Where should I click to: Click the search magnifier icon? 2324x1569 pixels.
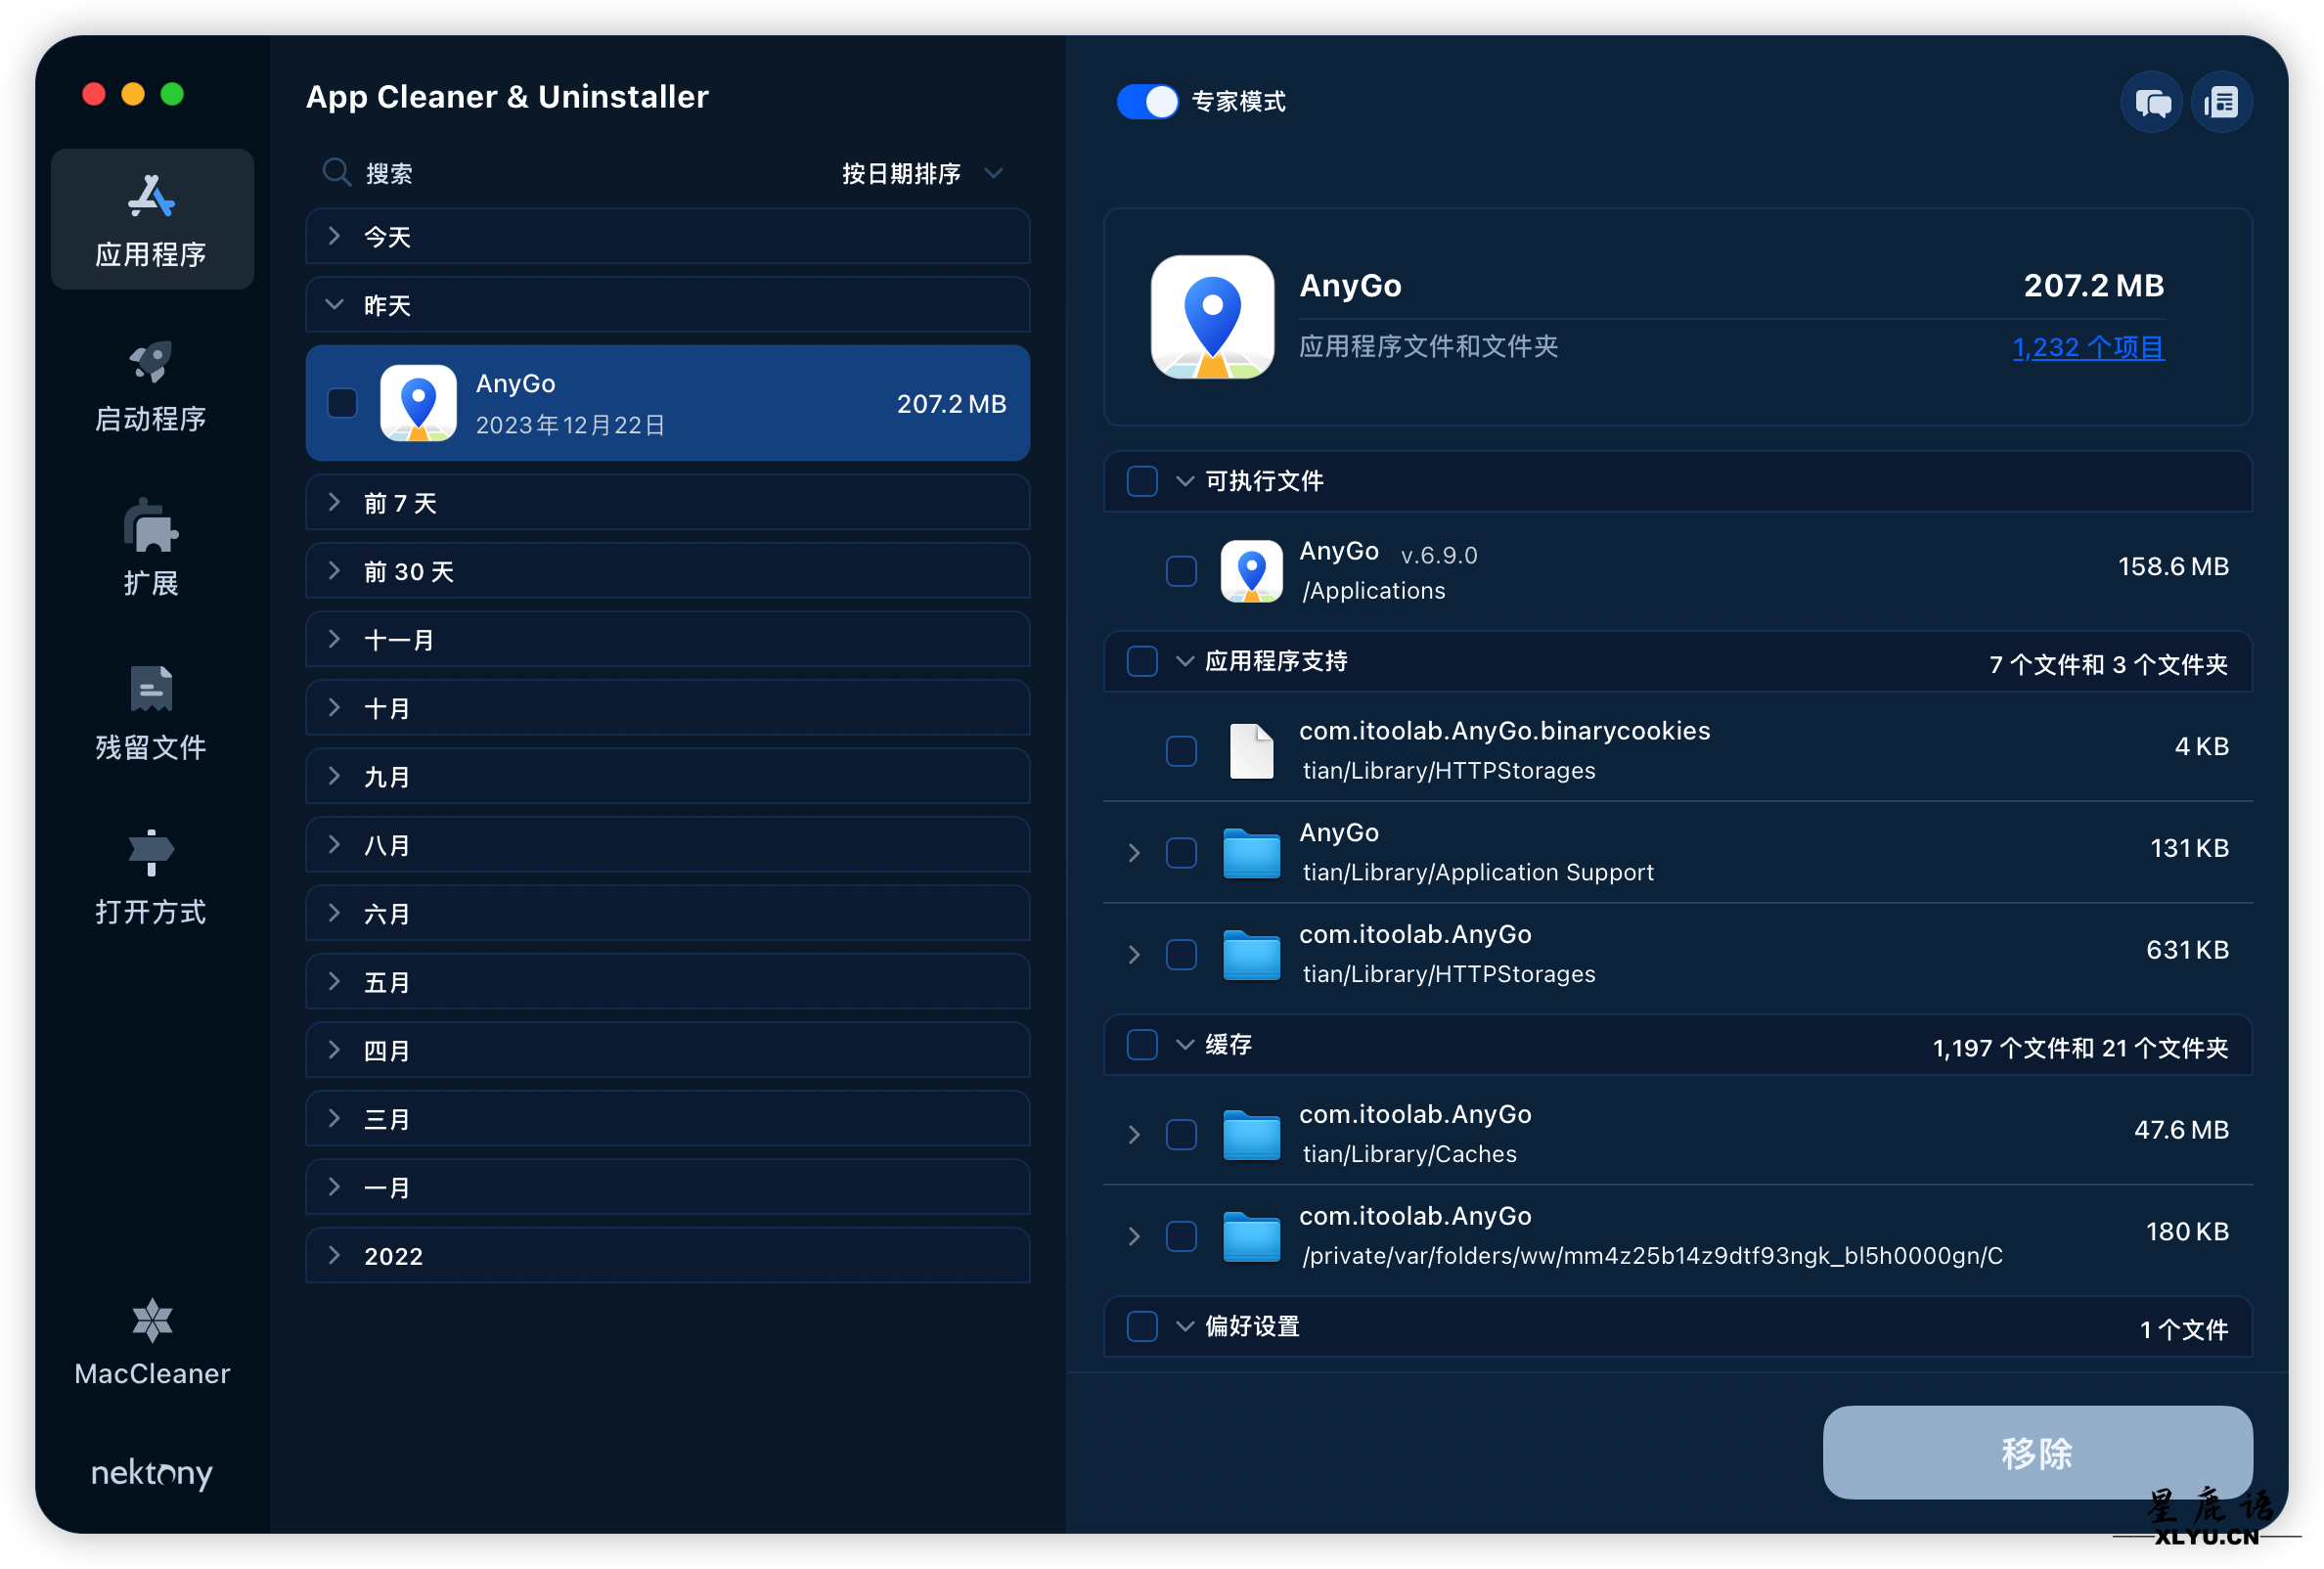[336, 173]
